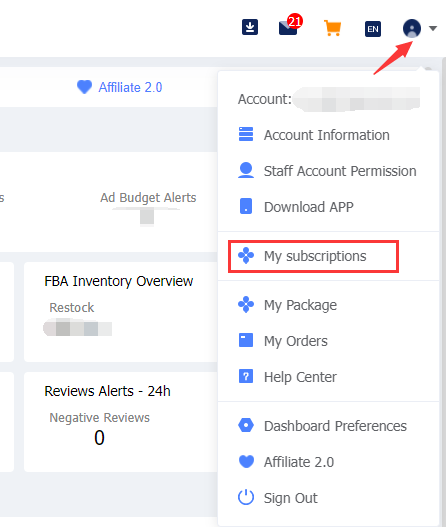Open the mail inbox with 21 notifications
This screenshot has width=446, height=527.
(x=290, y=25)
